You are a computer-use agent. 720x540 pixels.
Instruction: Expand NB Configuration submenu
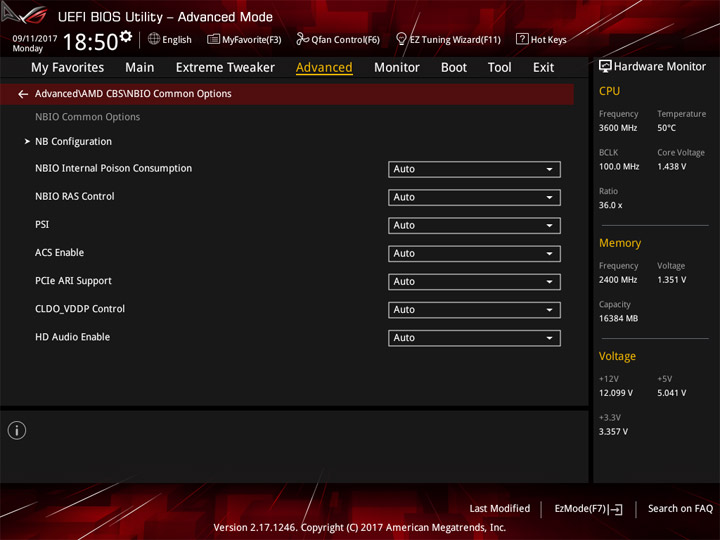pyautogui.click(x=73, y=141)
